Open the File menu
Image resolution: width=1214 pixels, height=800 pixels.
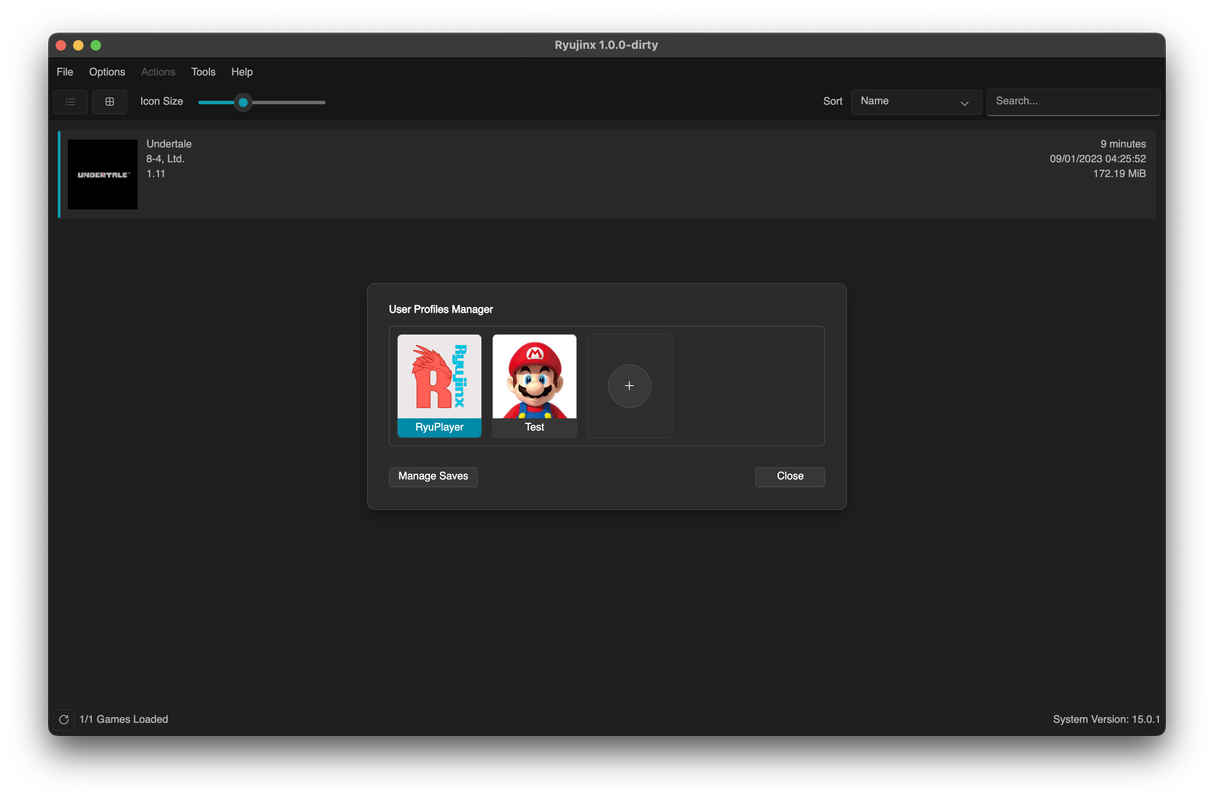[x=65, y=72]
